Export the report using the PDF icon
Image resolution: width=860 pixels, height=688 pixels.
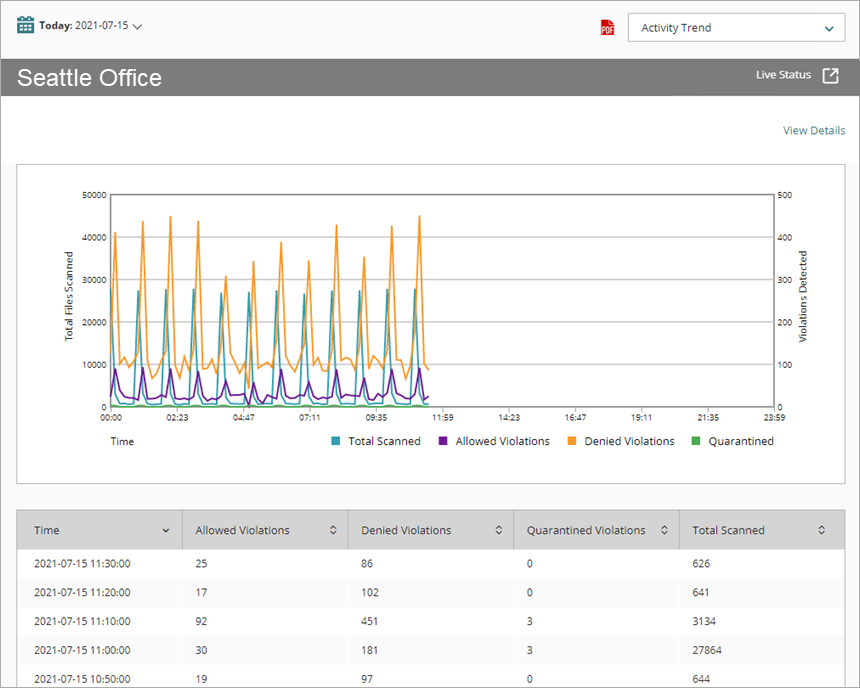pyautogui.click(x=607, y=28)
